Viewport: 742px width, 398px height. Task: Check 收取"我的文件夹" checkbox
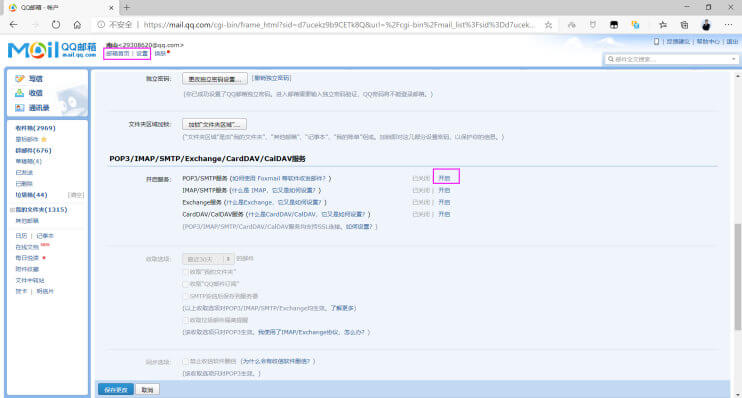click(186, 272)
